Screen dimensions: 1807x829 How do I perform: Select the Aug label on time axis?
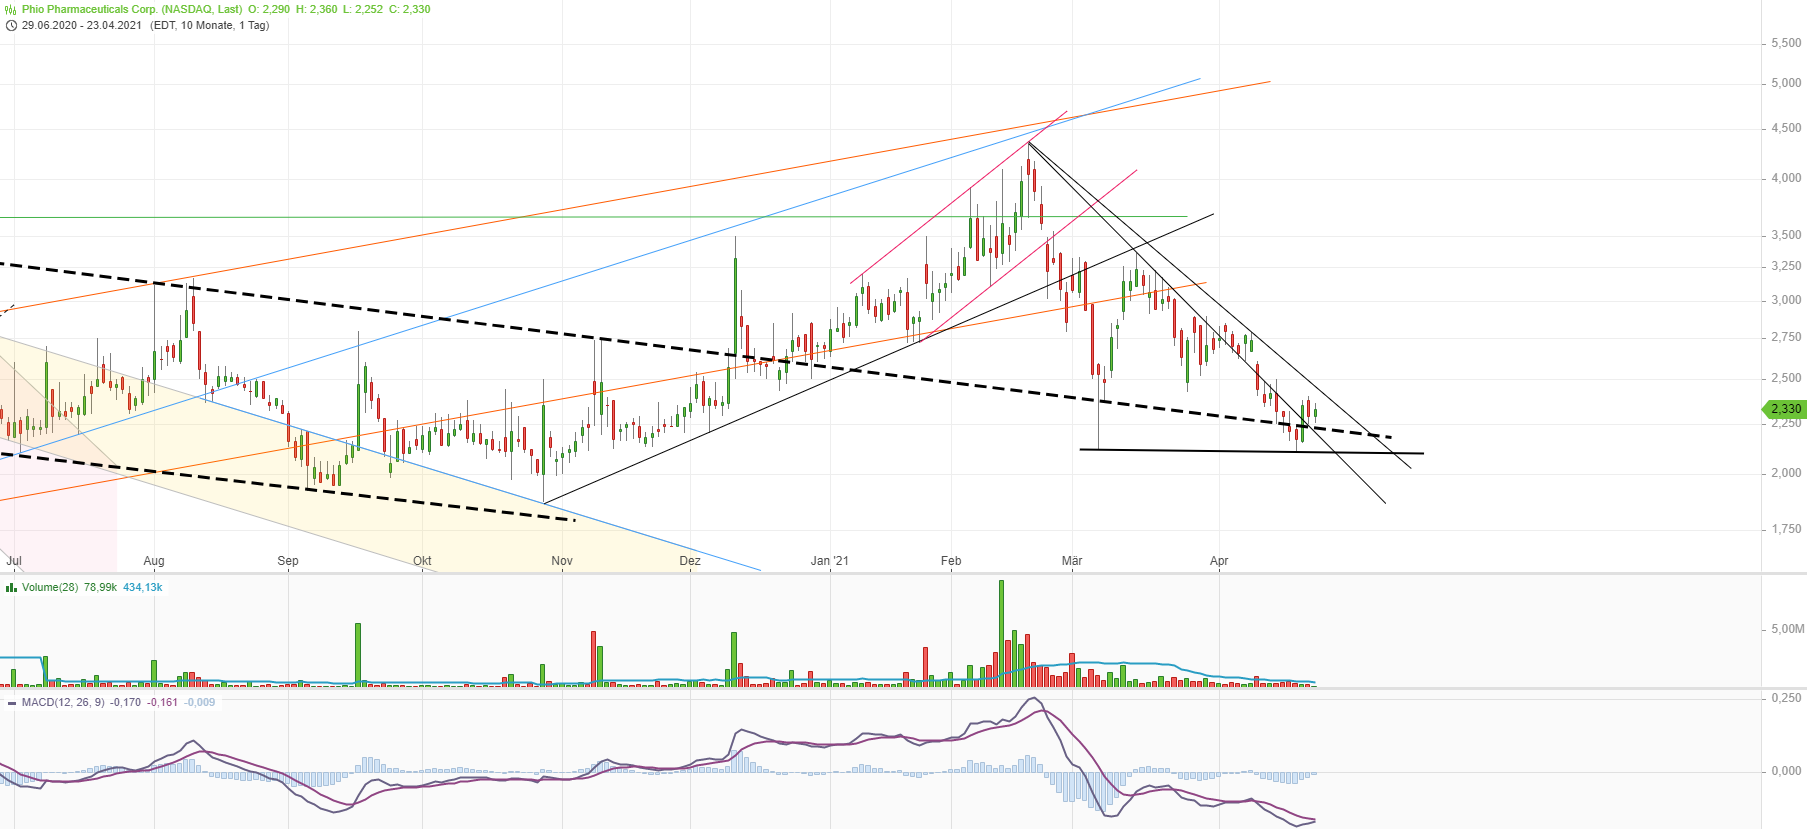[x=154, y=561]
